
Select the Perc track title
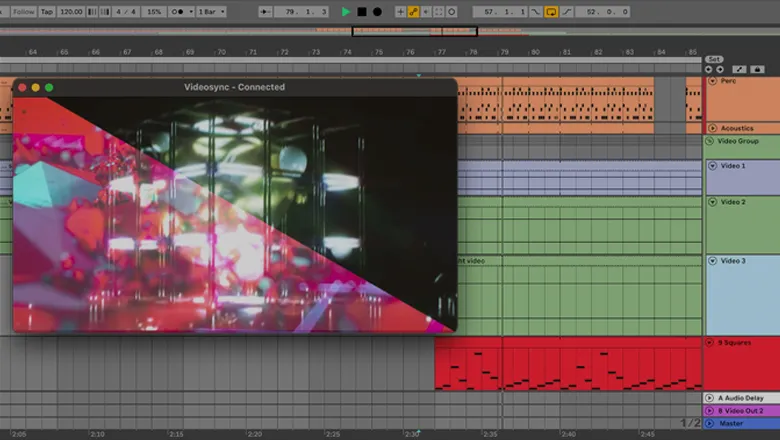pyautogui.click(x=728, y=81)
